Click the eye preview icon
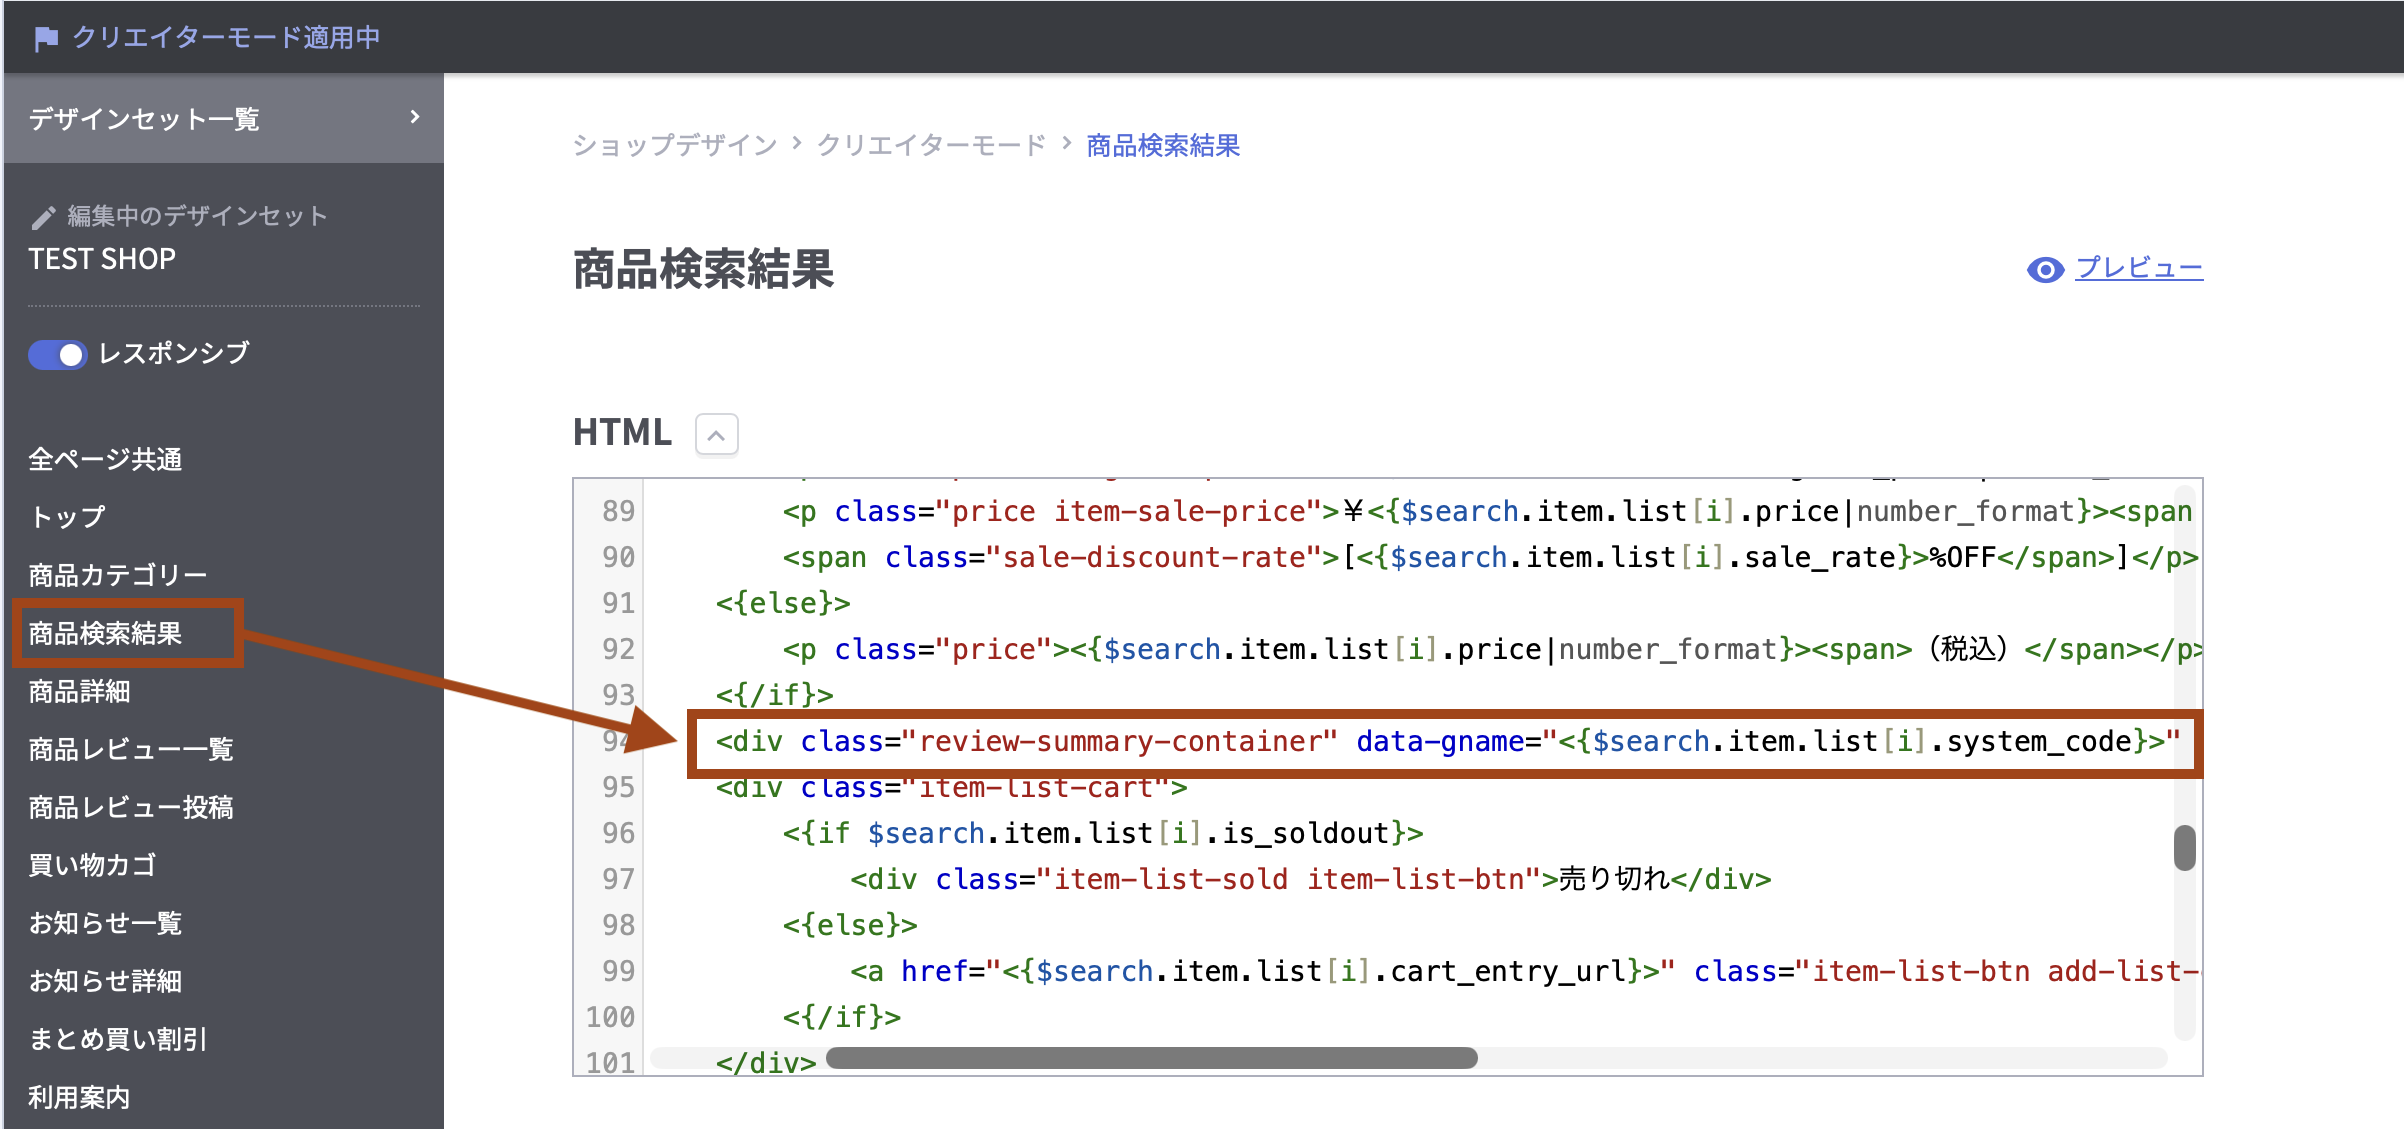The image size is (2404, 1129). pos(2044,270)
